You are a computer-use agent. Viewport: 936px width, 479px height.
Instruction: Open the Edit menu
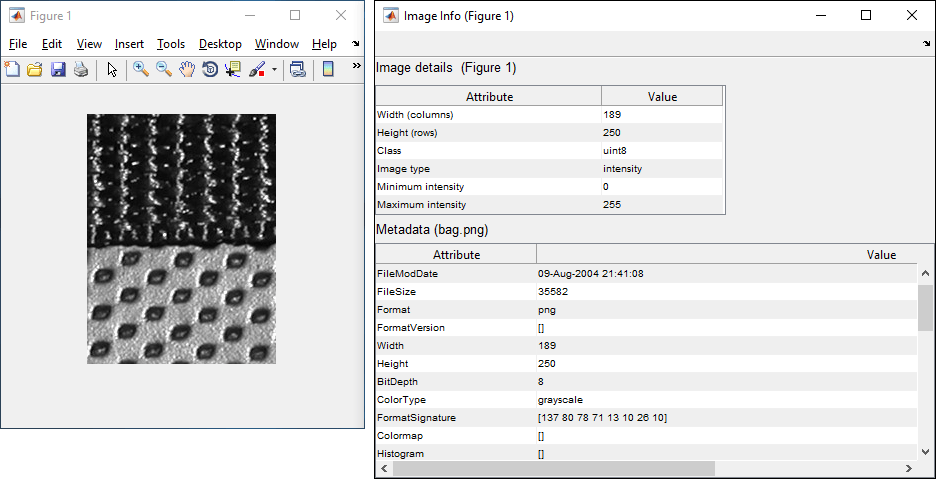[x=52, y=44]
